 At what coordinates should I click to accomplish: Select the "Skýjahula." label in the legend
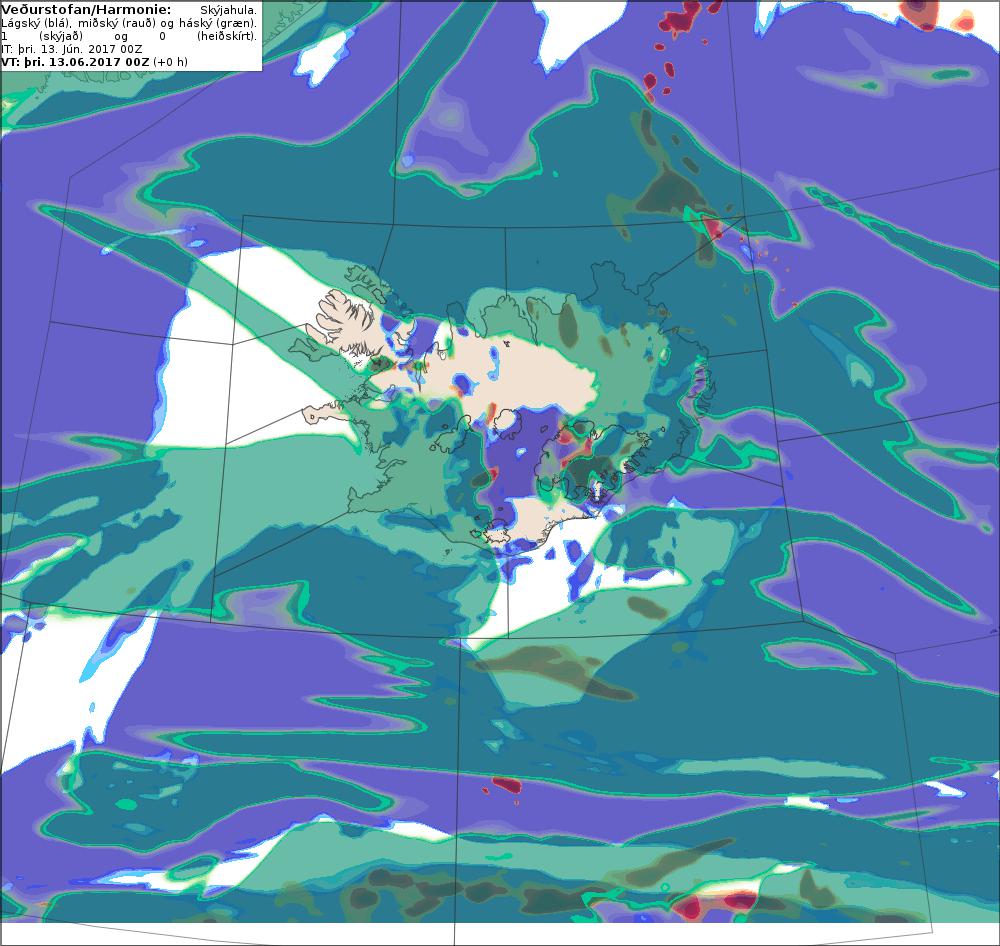228,11
